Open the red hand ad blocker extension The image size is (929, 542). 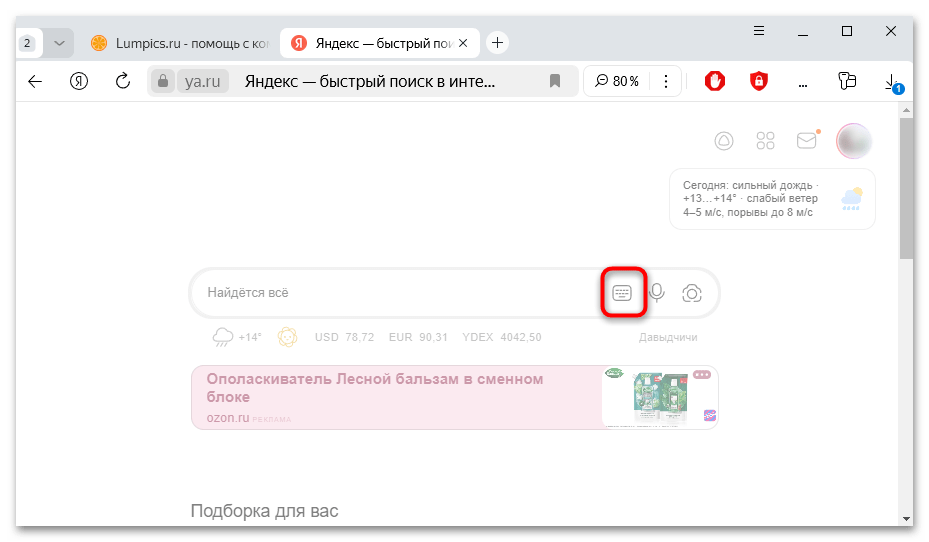715,81
